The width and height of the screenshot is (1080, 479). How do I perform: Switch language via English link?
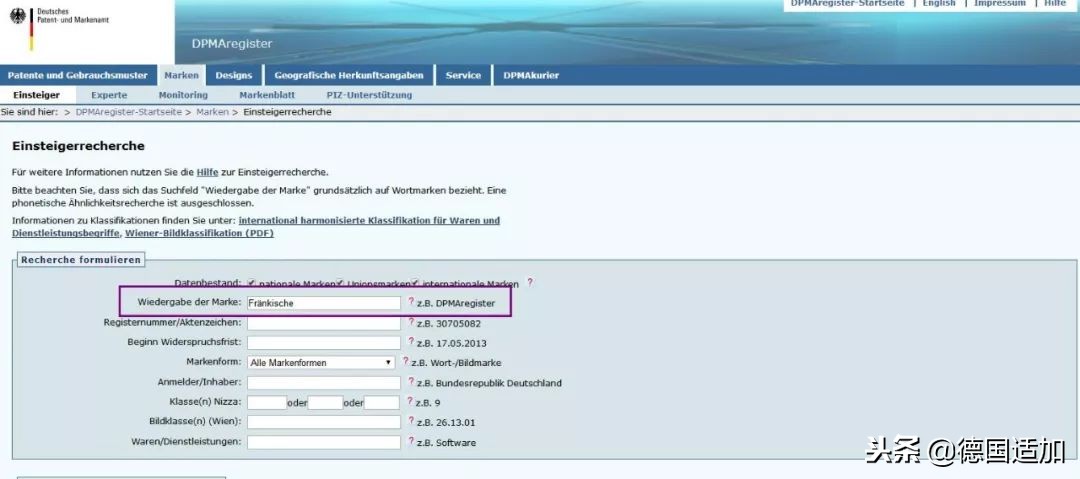(939, 4)
